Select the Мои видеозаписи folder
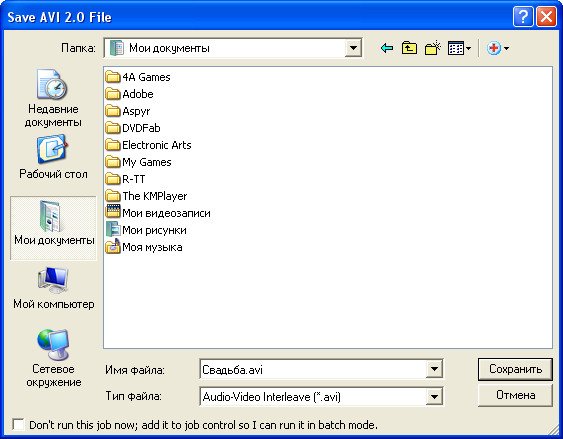Image resolution: width=563 pixels, height=439 pixels. click(158, 213)
